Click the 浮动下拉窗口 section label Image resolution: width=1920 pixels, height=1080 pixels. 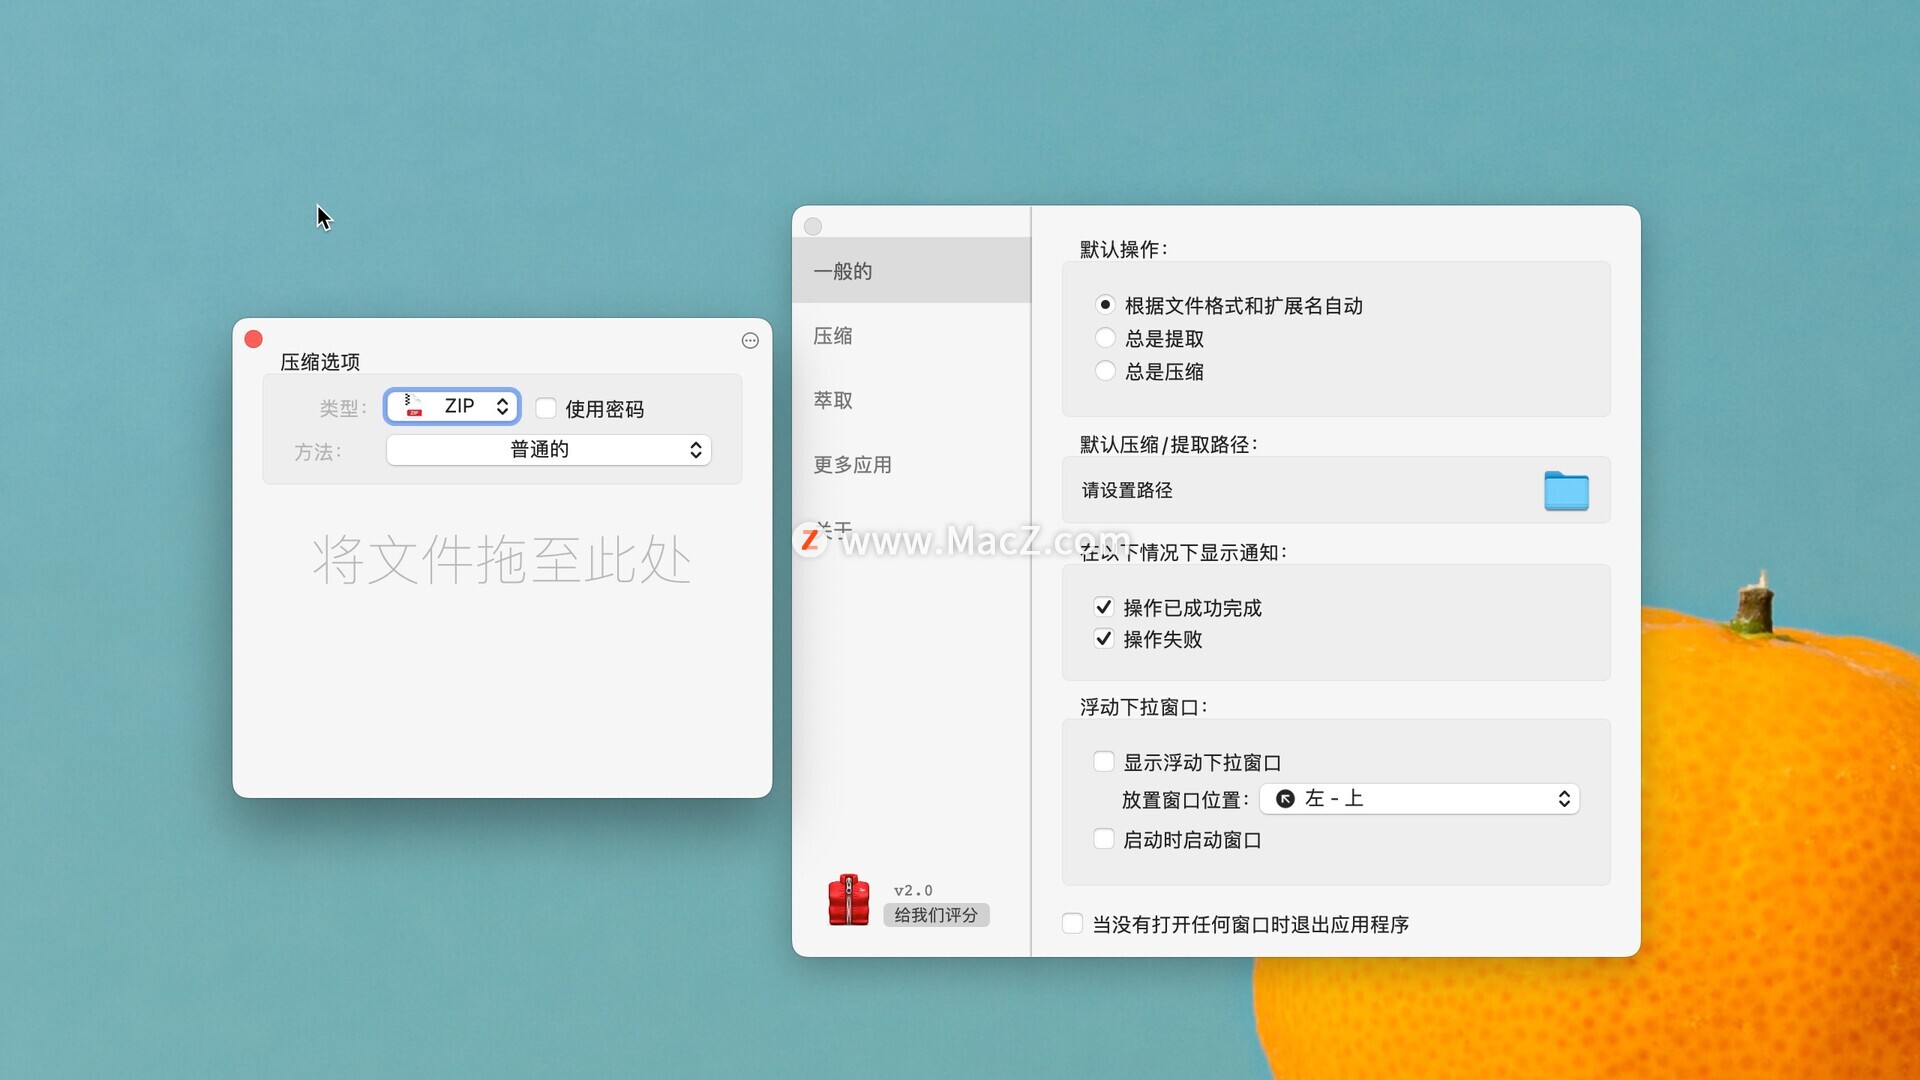click(1143, 707)
